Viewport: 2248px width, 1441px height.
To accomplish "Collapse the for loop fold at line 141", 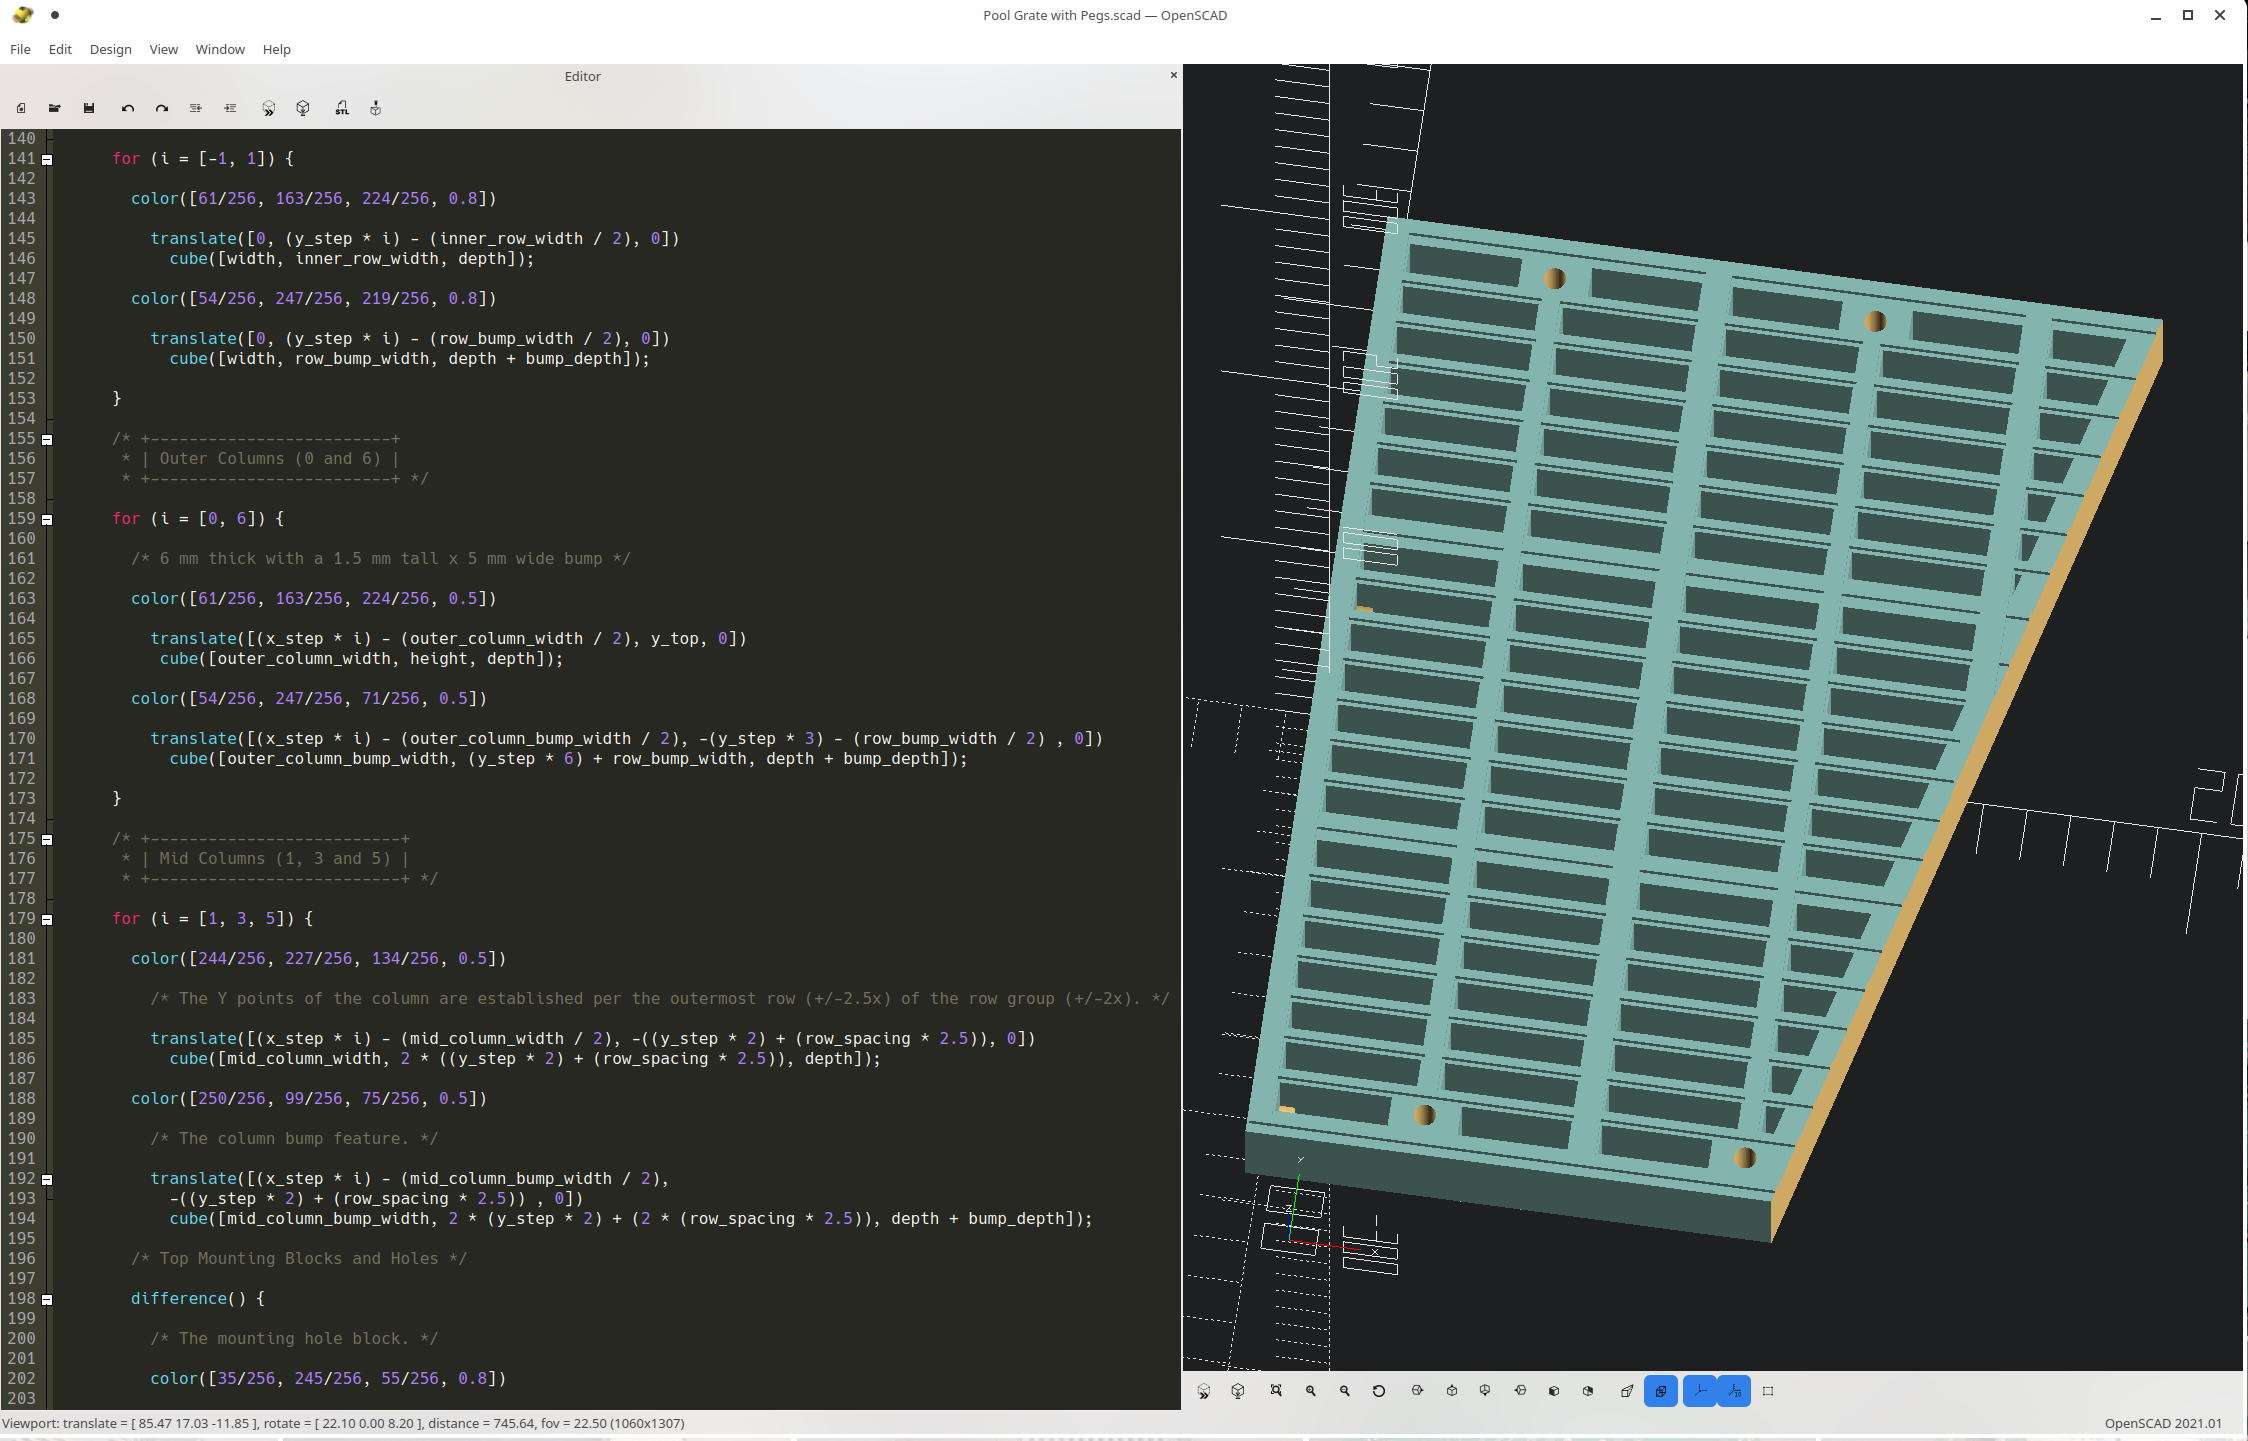I will [x=47, y=159].
